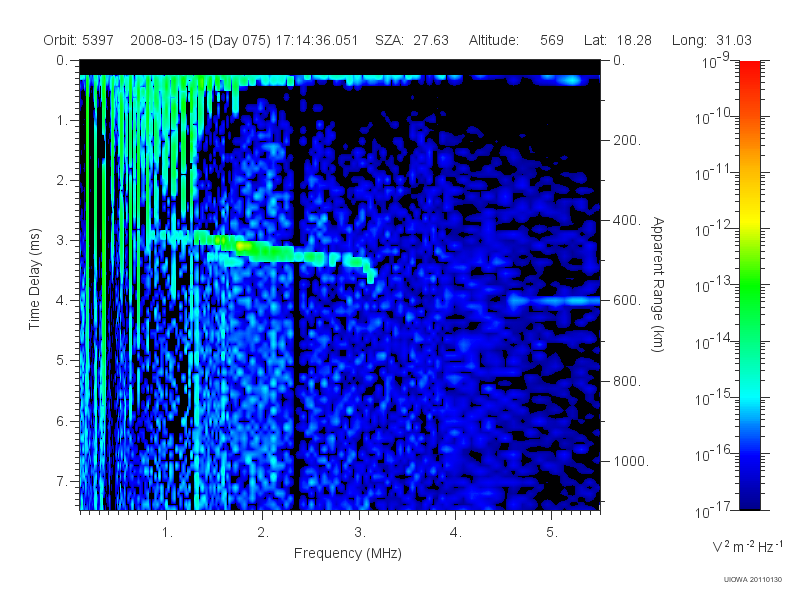Click the '600.' Apparent Range tick label
Screen dimensions: 800x600
pyautogui.click(x=627, y=301)
